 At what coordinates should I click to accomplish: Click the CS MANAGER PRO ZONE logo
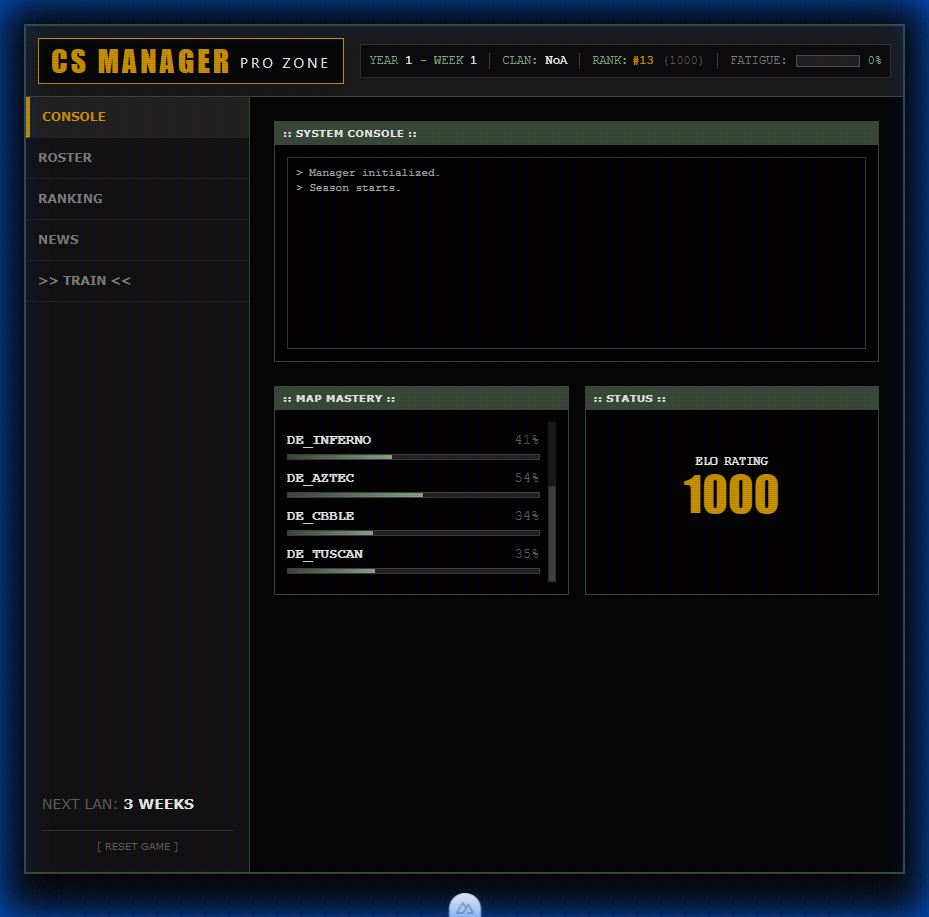pos(190,61)
